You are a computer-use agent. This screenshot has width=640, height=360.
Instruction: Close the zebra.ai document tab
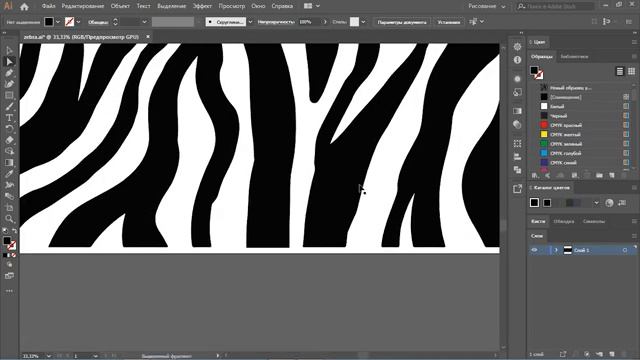pyautogui.click(x=148, y=37)
